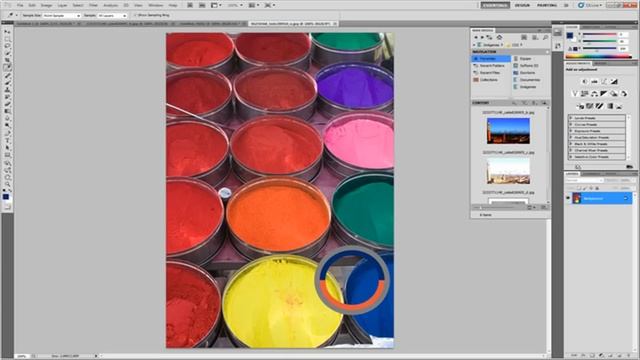
Task: Add a Black & White adjustment
Action: tap(604, 94)
